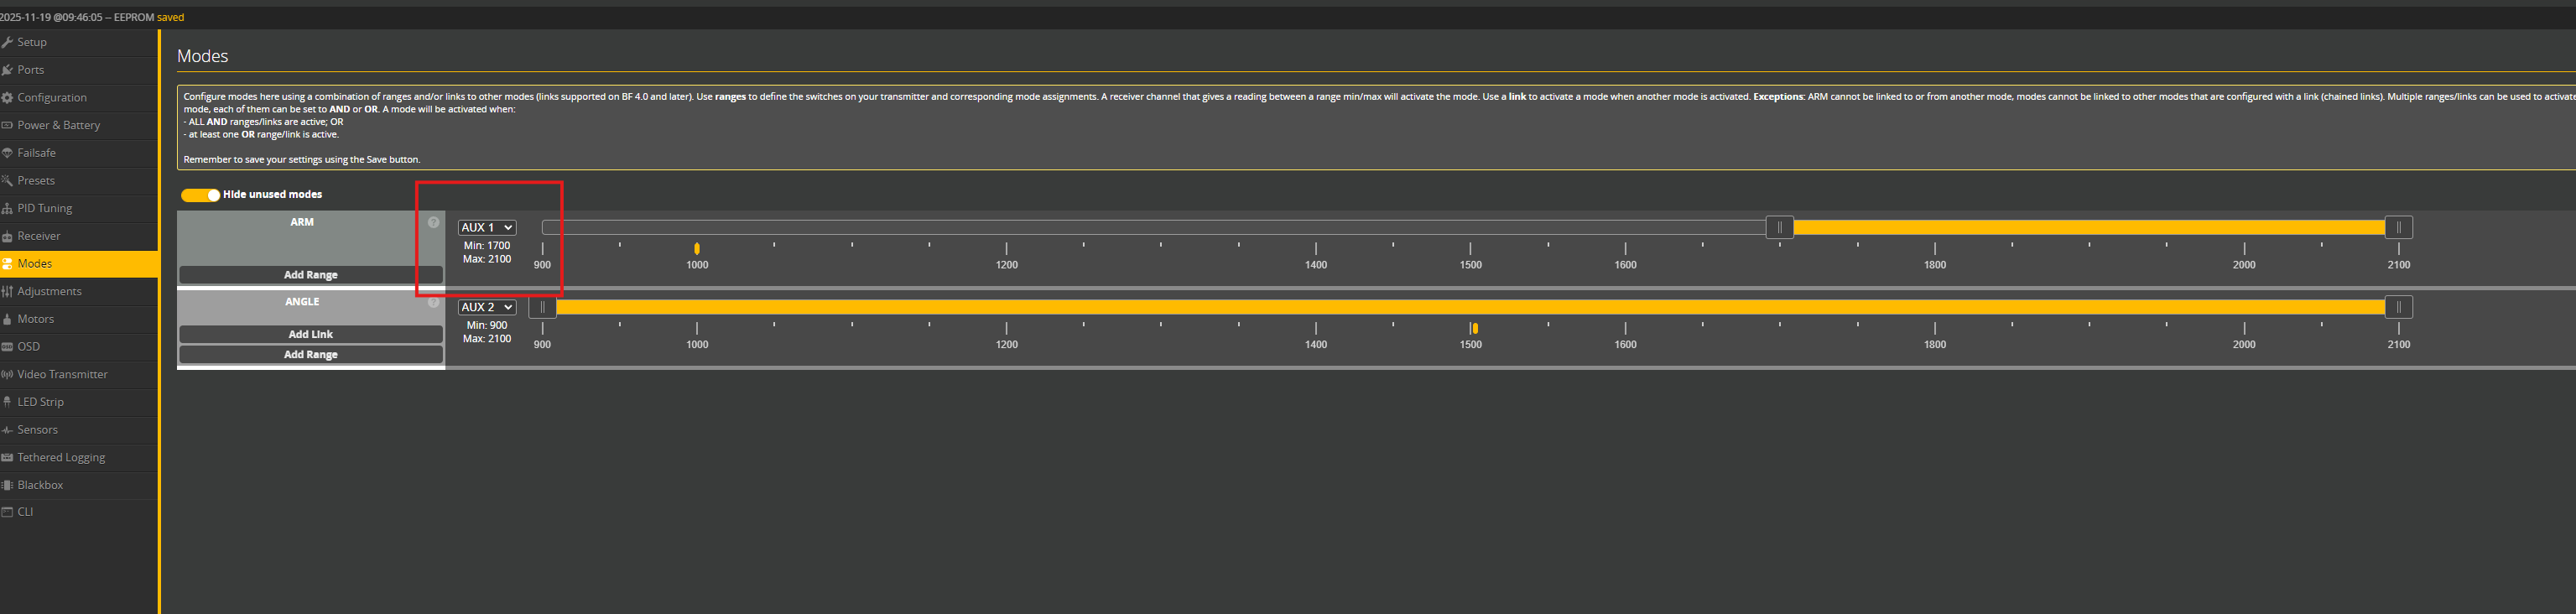Click the Configuration gear icon in sidebar
This screenshot has height=614, width=2576.
pos(7,98)
